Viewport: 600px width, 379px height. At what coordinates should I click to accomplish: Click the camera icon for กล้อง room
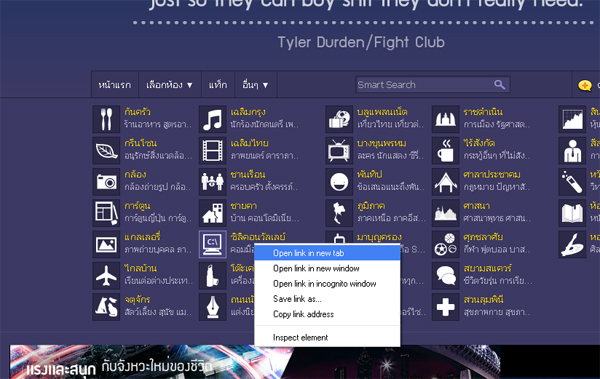[x=106, y=182]
